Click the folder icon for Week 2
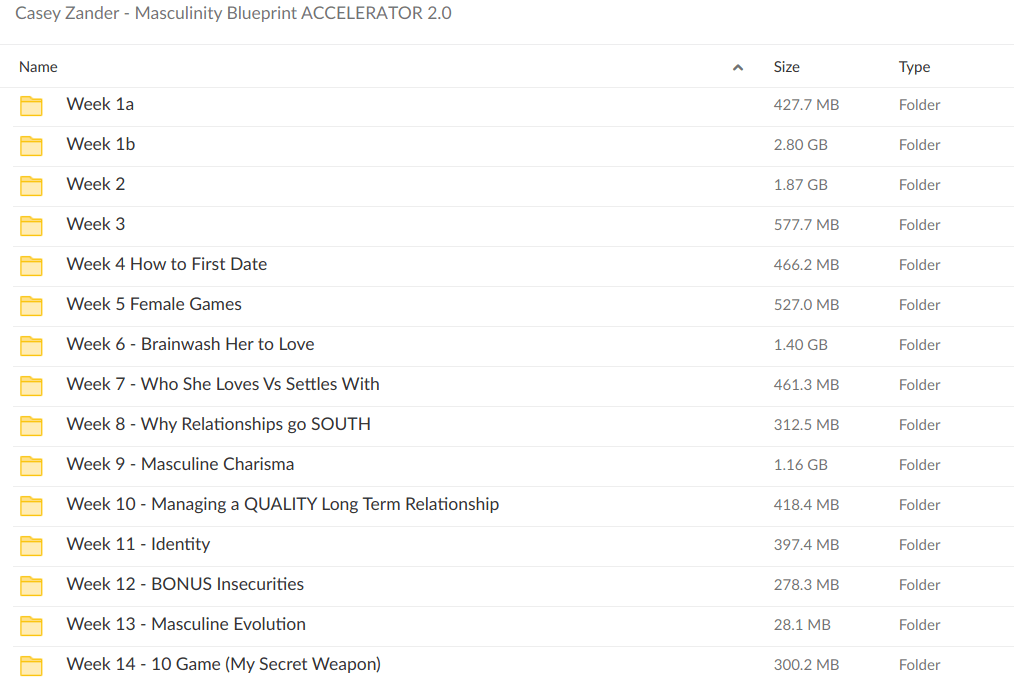Viewport: 1014px width, 684px height. [31, 184]
